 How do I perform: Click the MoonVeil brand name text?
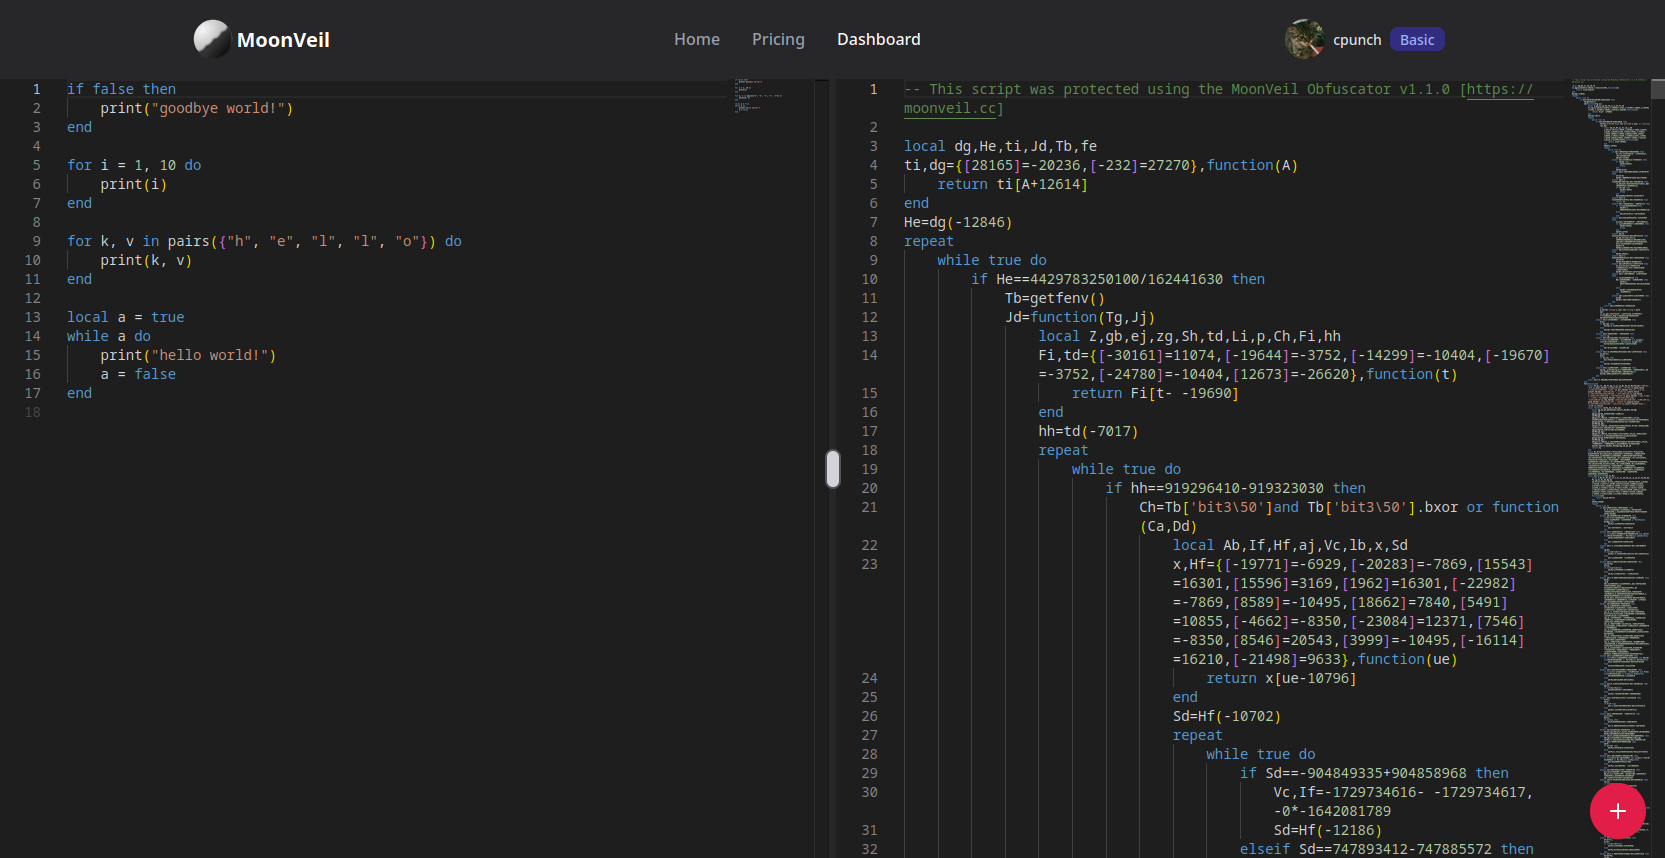point(283,40)
